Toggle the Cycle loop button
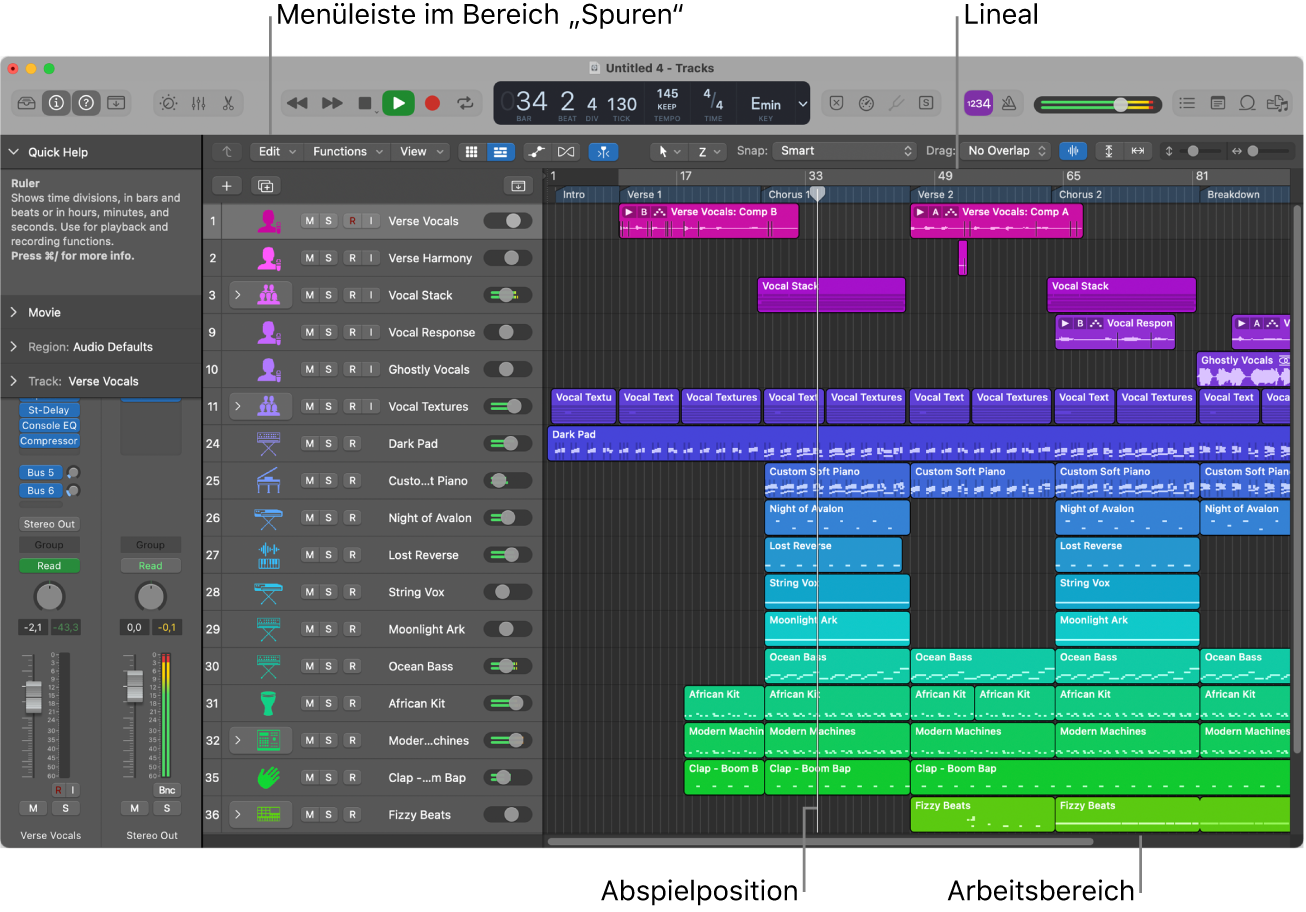The image size is (1306, 912). click(465, 103)
